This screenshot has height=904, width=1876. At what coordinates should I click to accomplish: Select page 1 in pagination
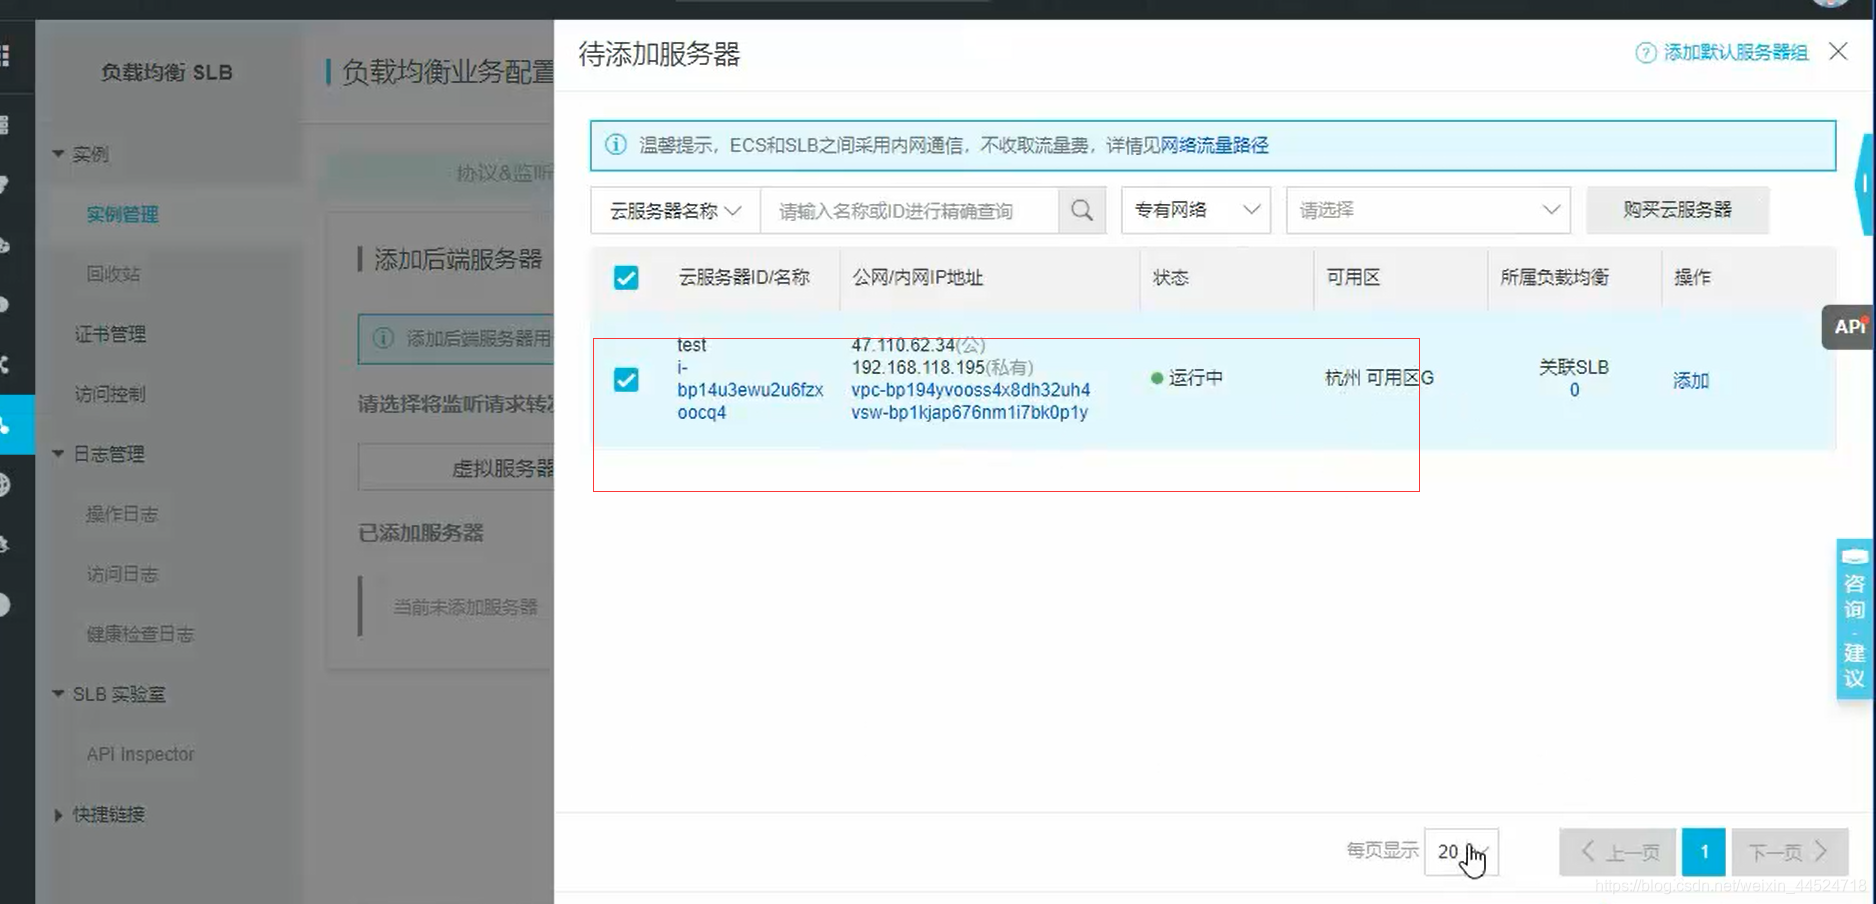pyautogui.click(x=1704, y=852)
